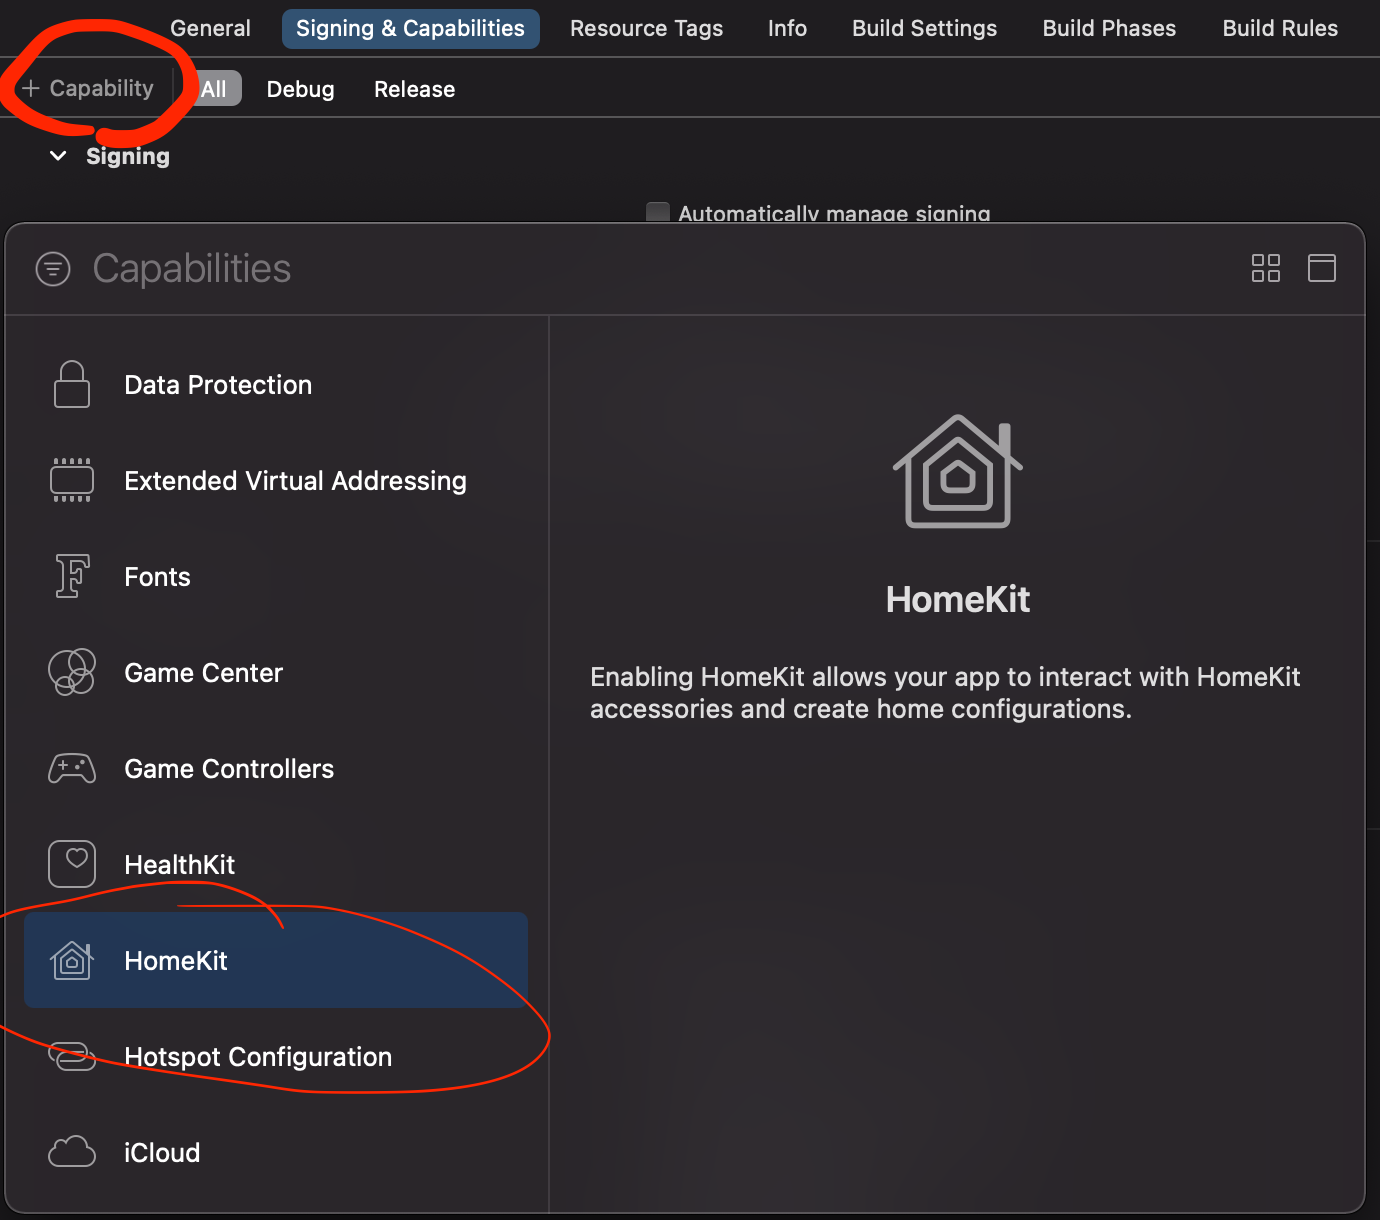The width and height of the screenshot is (1380, 1220).
Task: Switch to grid view icon
Action: [x=1266, y=268]
